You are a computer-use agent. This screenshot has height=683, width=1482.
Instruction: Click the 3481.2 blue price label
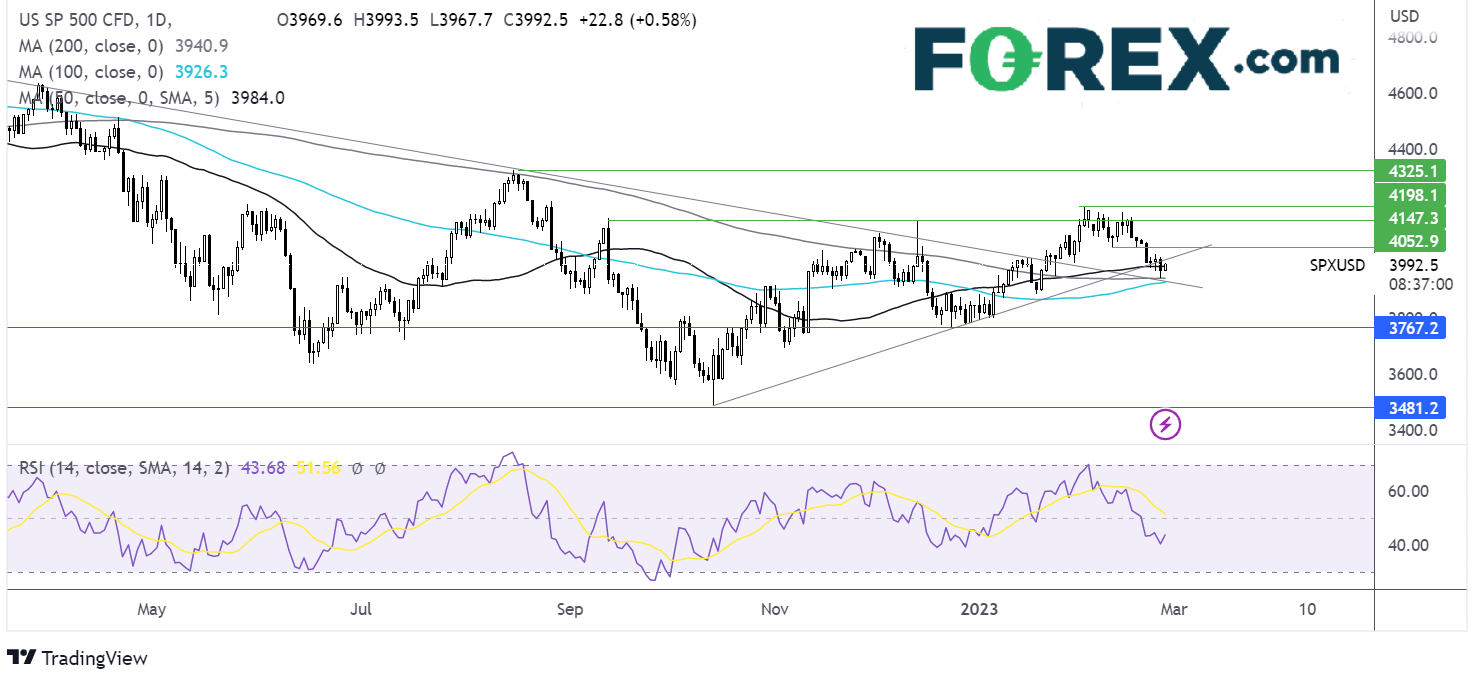pyautogui.click(x=1410, y=408)
